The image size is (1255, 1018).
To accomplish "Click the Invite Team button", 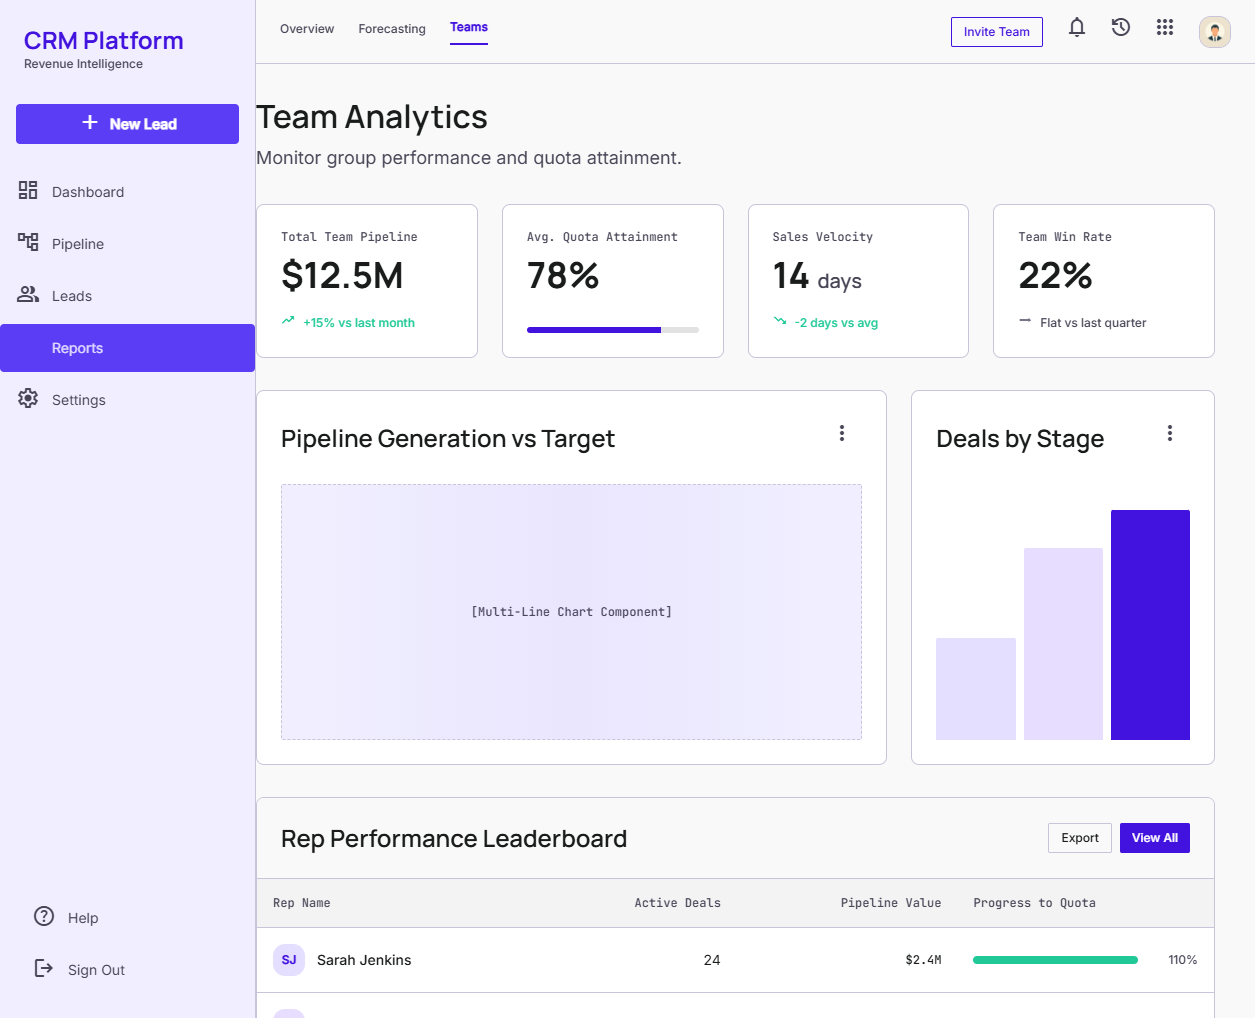I will (x=997, y=32).
